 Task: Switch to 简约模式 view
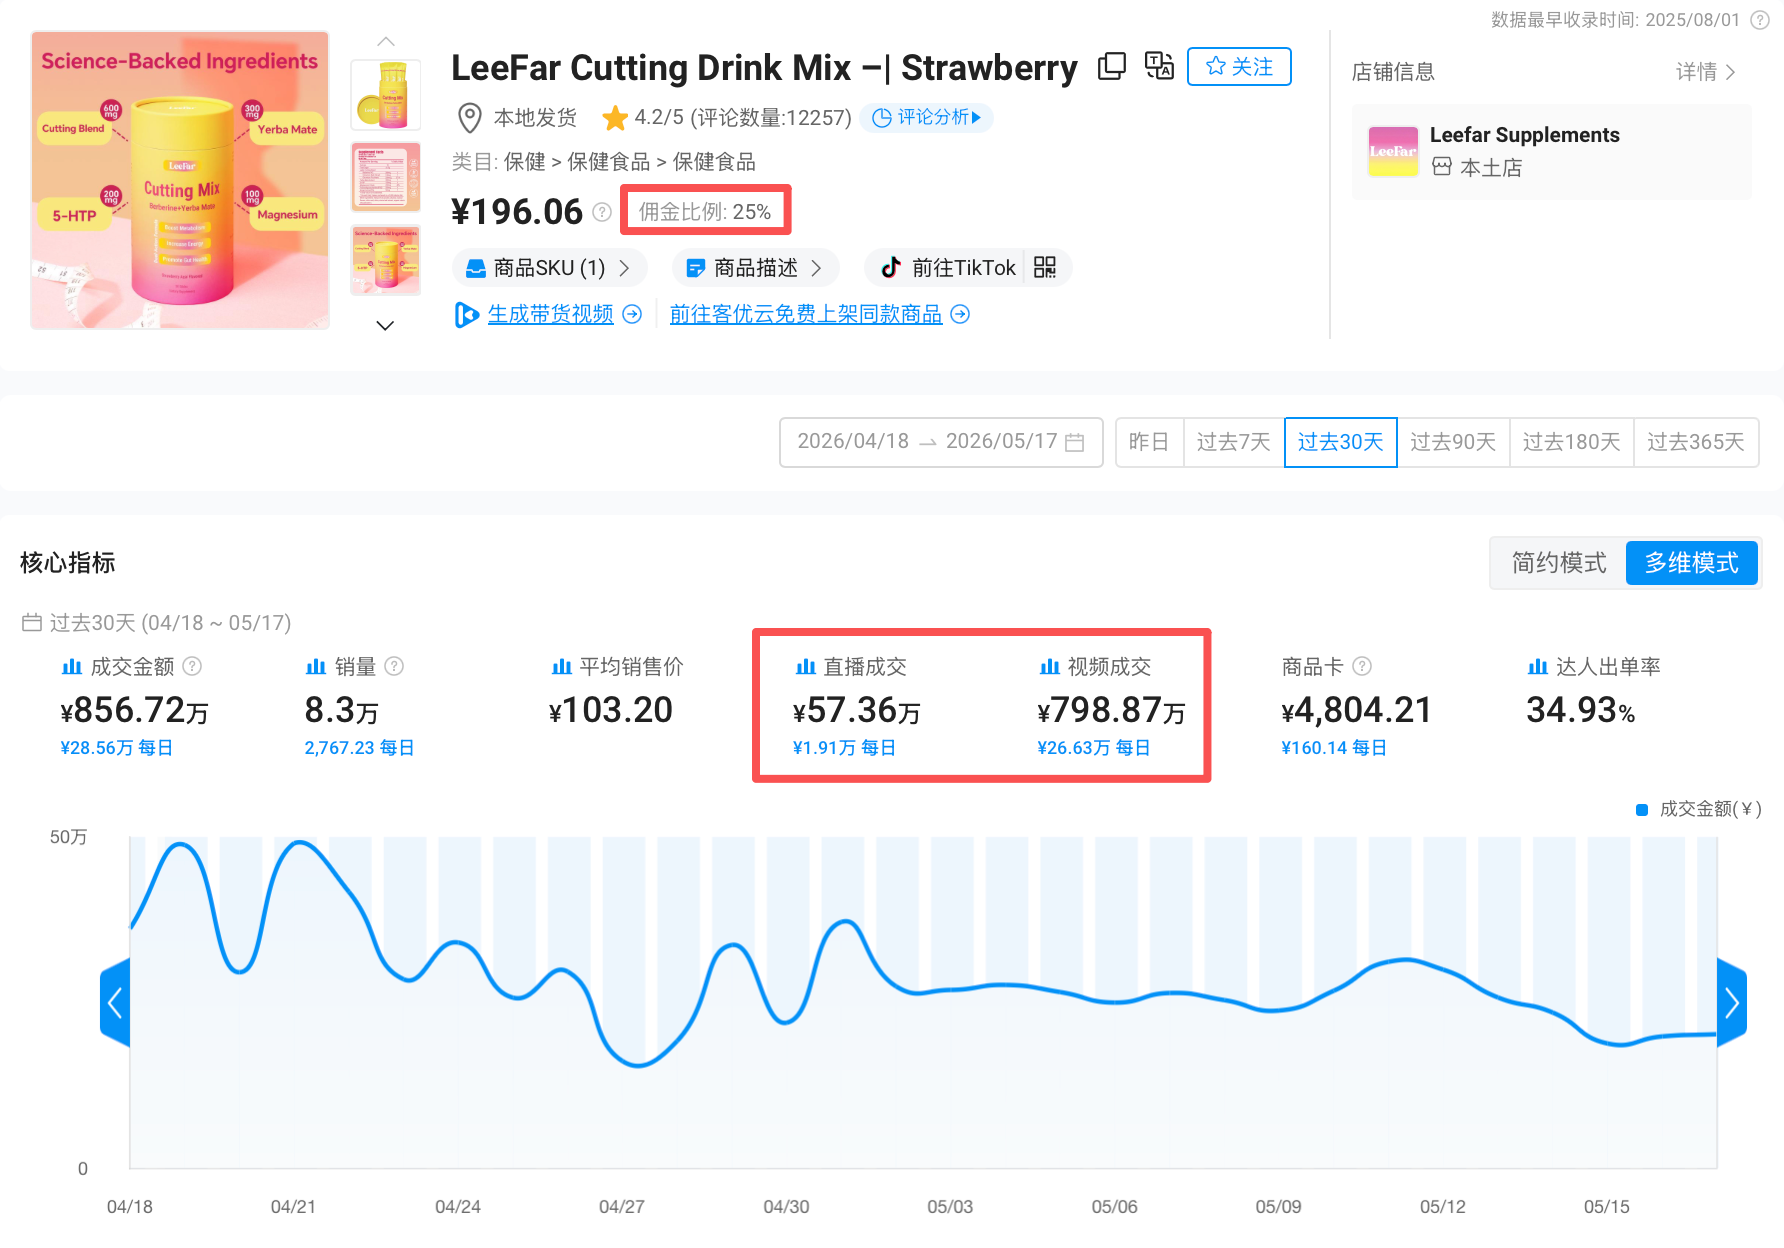pos(1559,563)
